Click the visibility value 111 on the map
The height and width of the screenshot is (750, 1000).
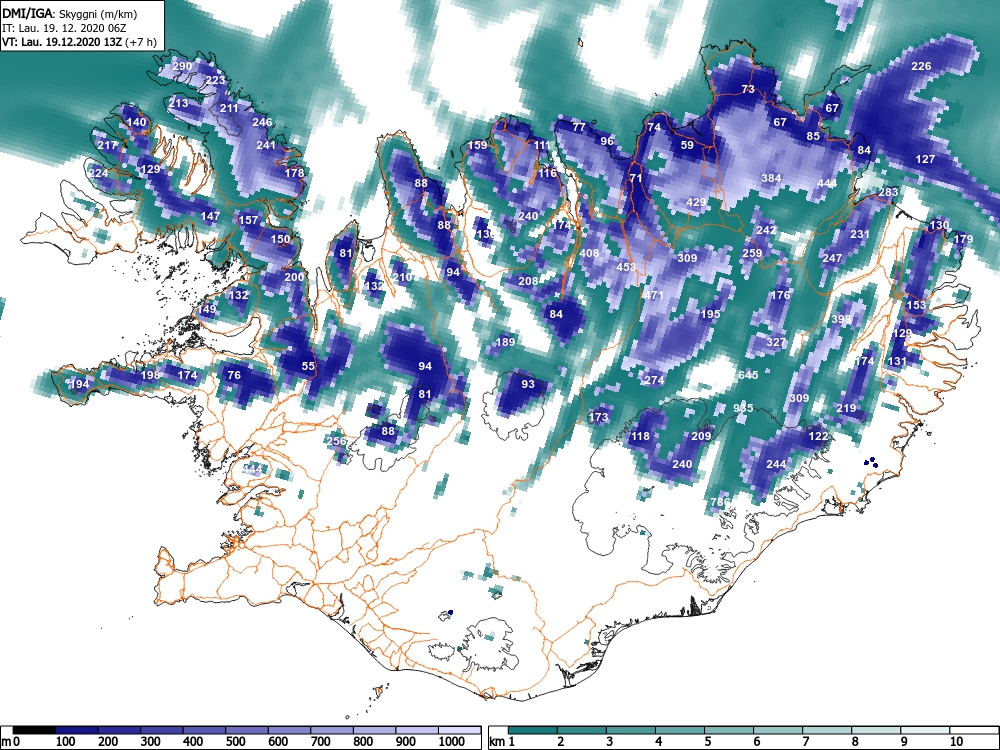click(x=541, y=145)
